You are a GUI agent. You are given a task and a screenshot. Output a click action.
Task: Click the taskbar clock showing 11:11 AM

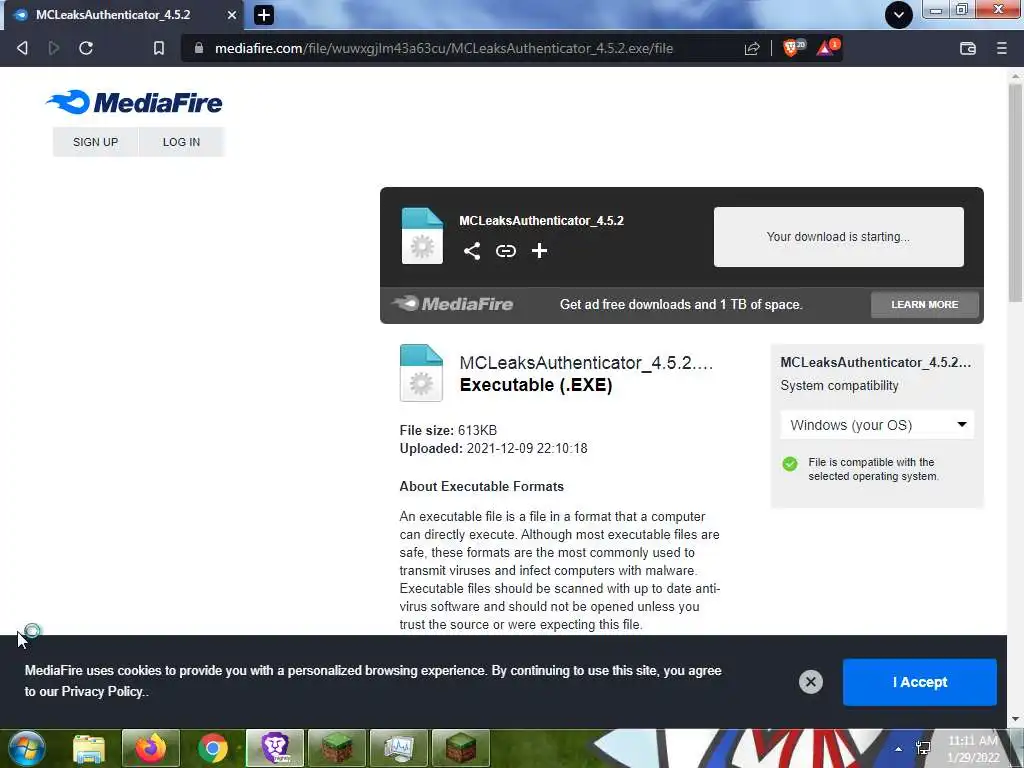[x=973, y=749]
